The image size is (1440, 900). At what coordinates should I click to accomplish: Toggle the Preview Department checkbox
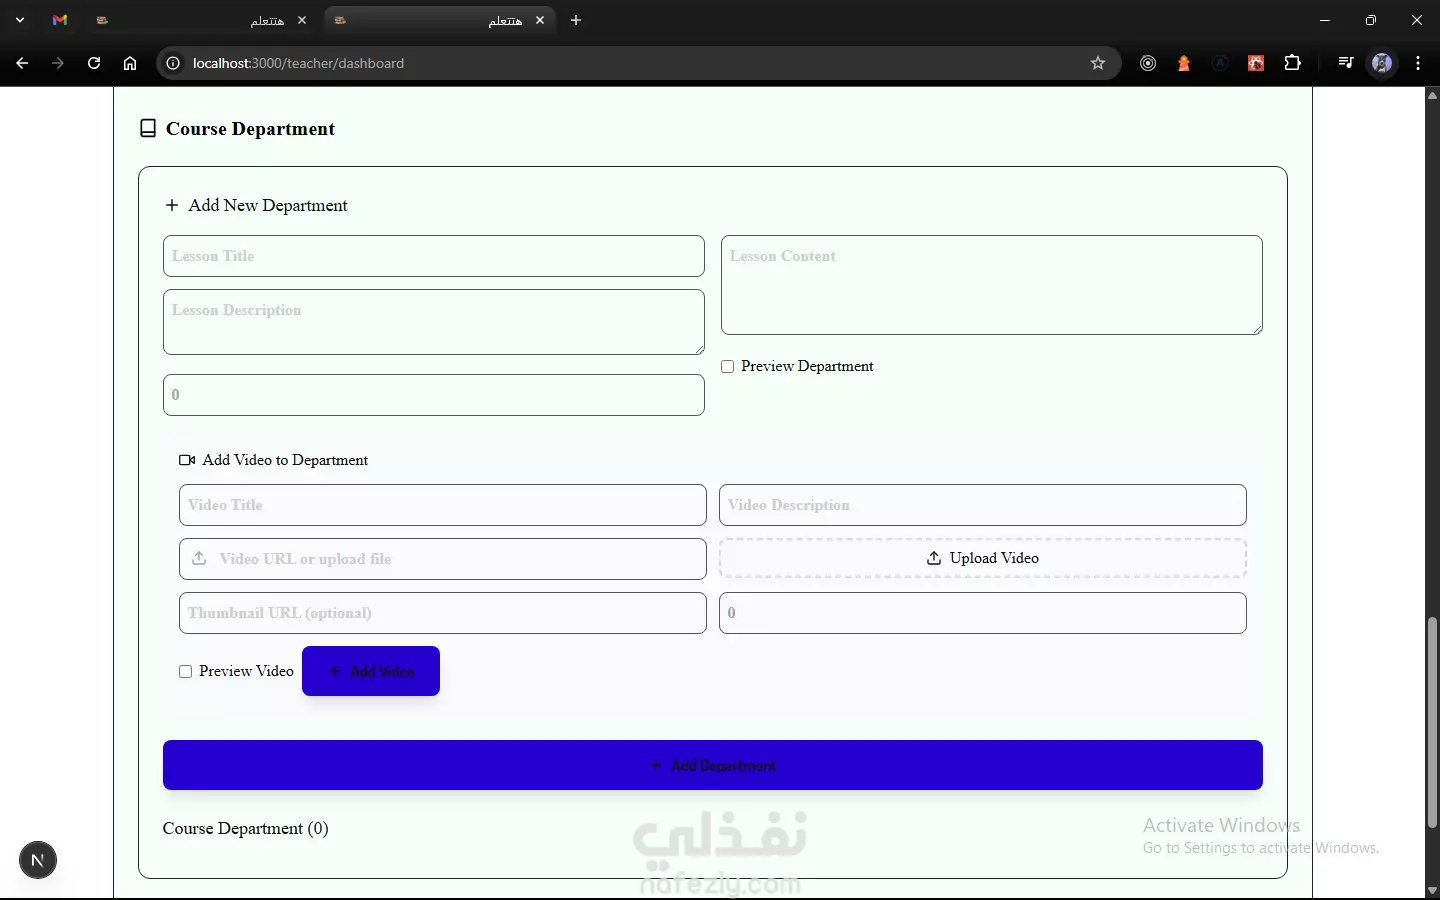point(728,367)
